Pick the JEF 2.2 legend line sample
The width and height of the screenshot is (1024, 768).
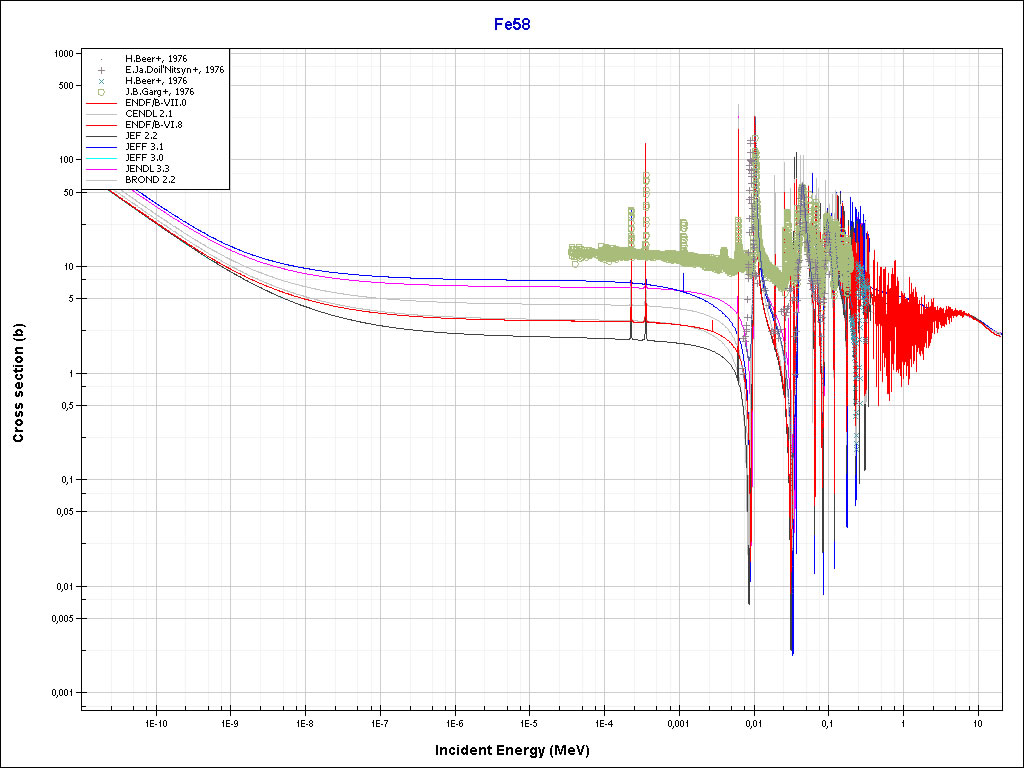101,136
